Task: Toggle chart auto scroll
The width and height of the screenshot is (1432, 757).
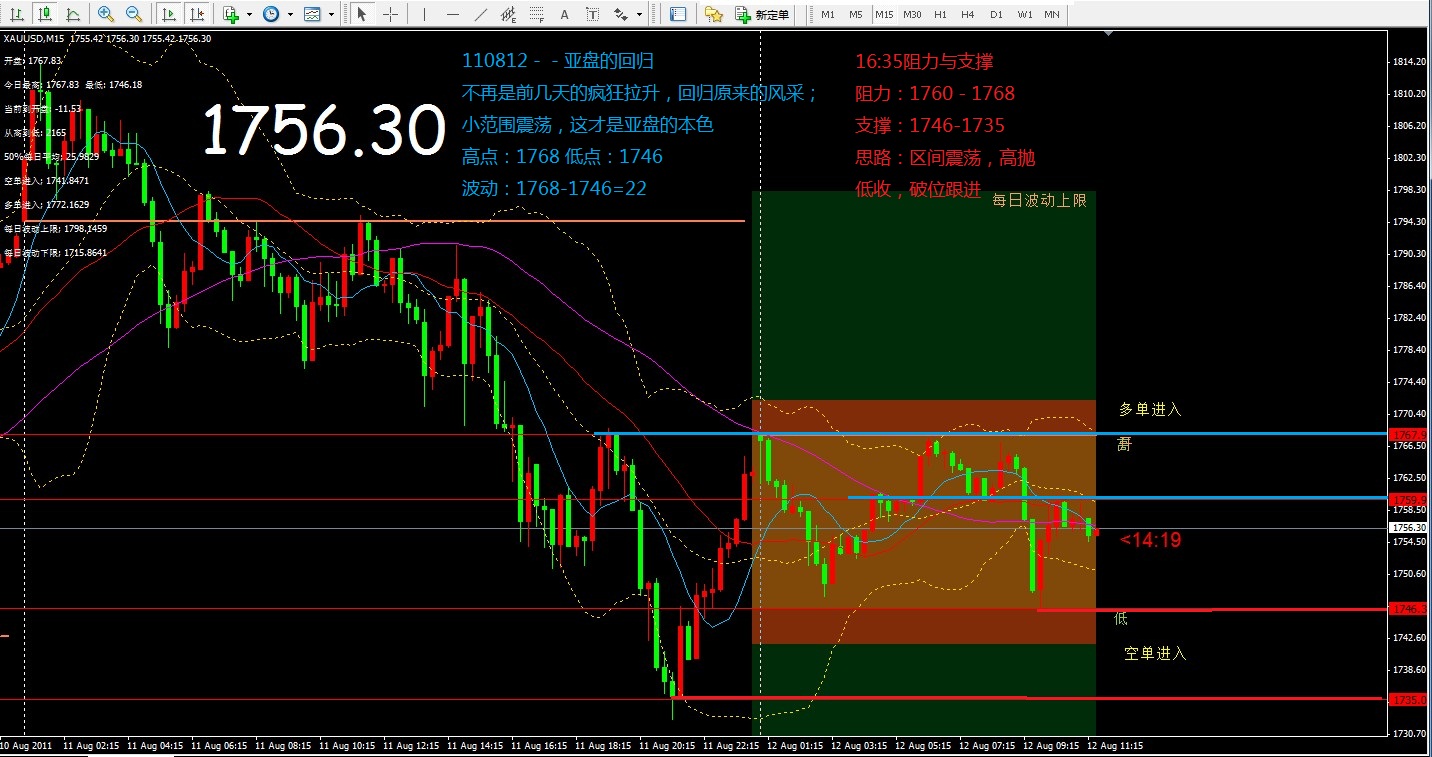Action: (x=168, y=14)
